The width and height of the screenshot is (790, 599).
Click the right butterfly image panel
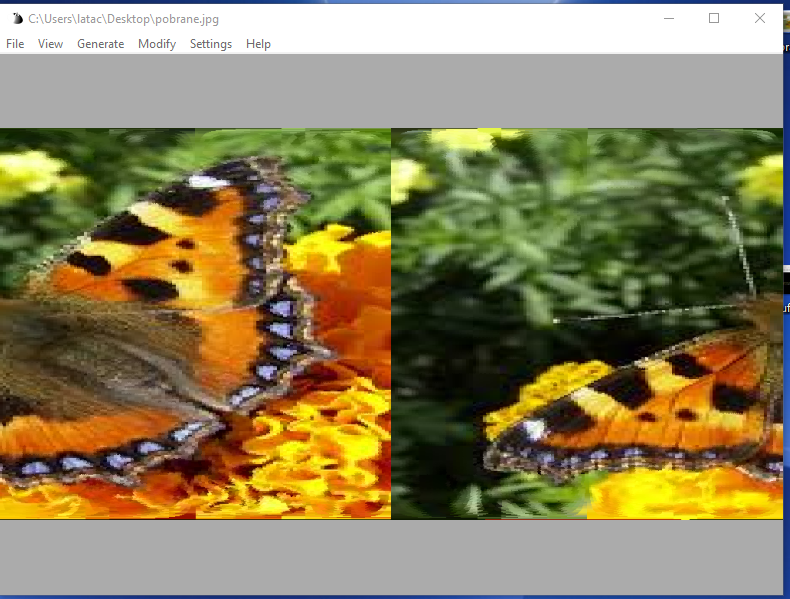[586, 323]
